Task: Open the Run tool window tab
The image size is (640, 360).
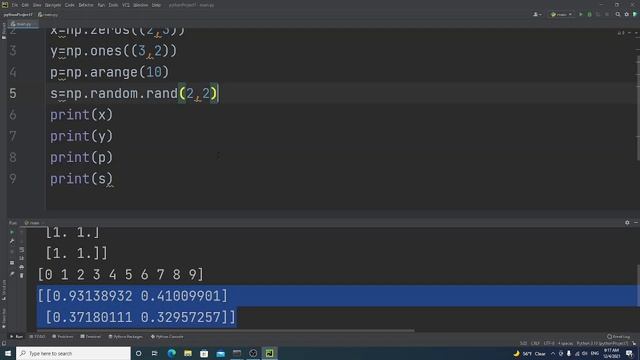Action: (x=17, y=337)
